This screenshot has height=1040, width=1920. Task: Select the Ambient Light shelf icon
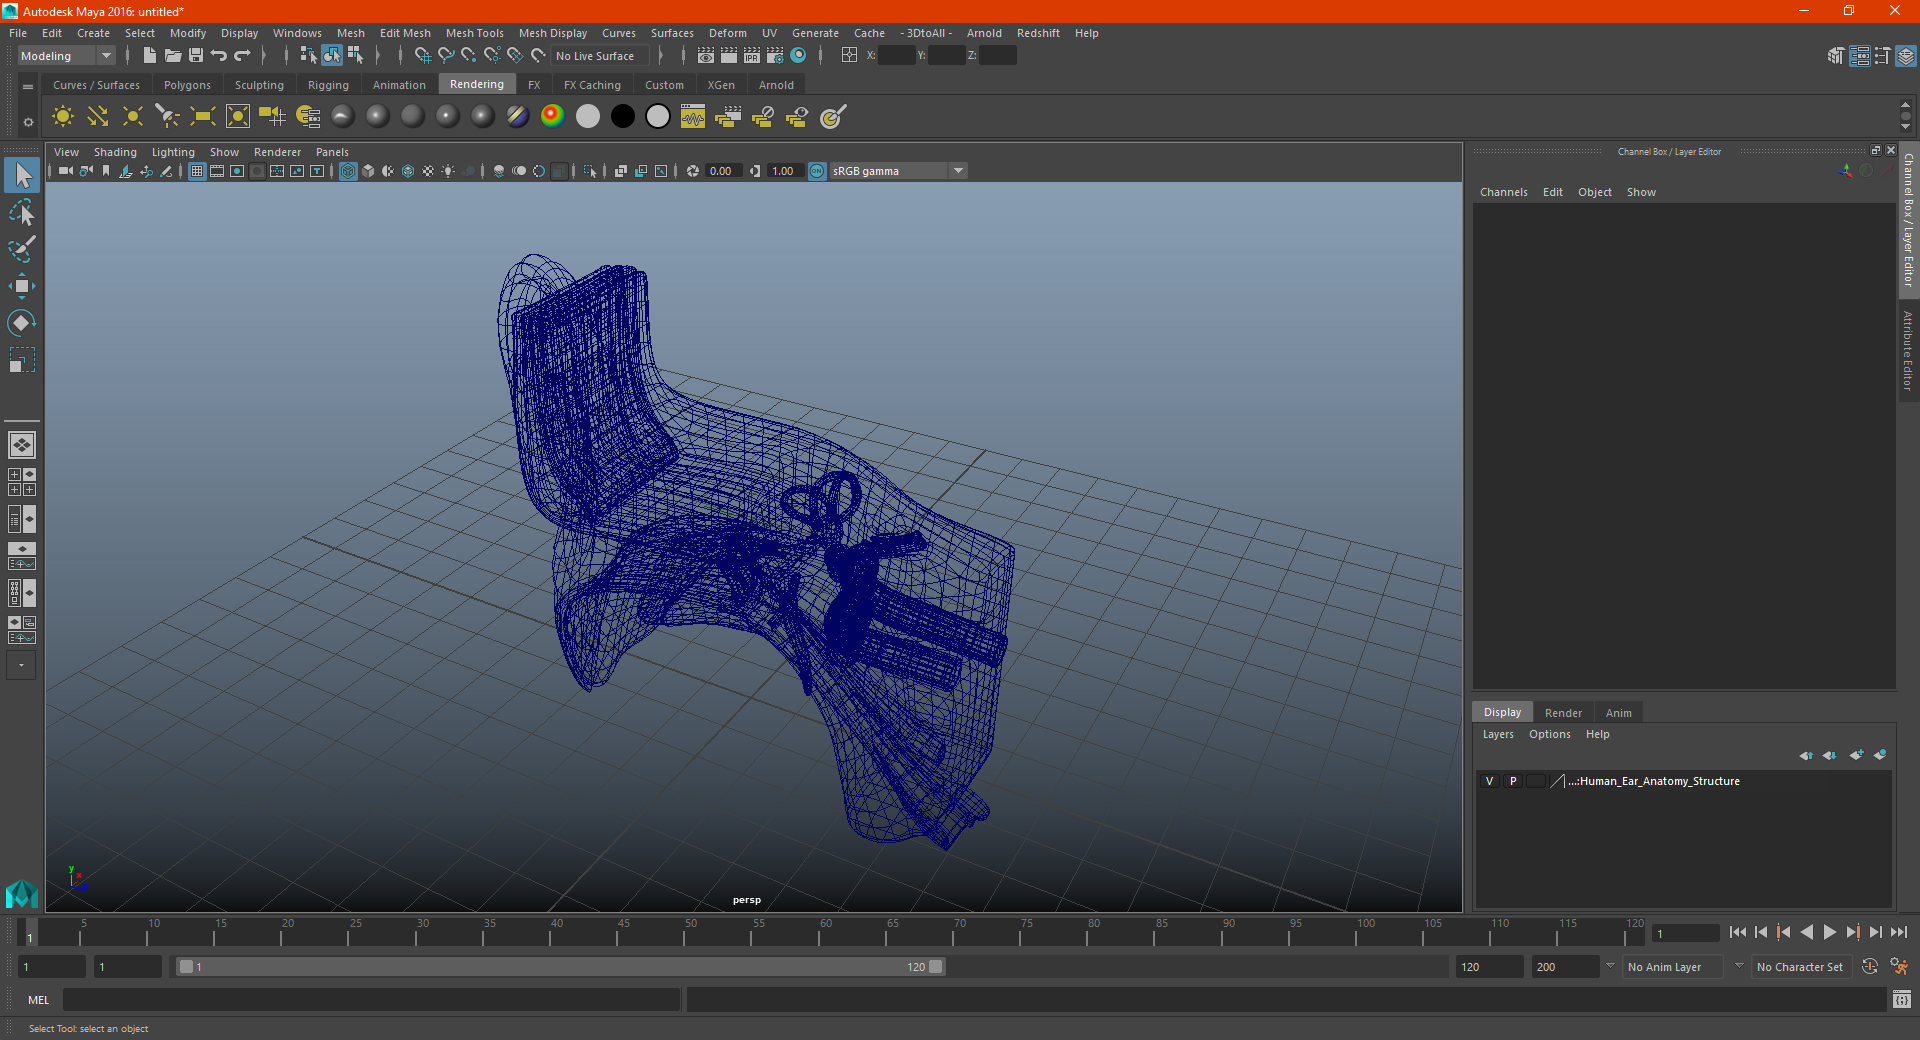[x=63, y=117]
